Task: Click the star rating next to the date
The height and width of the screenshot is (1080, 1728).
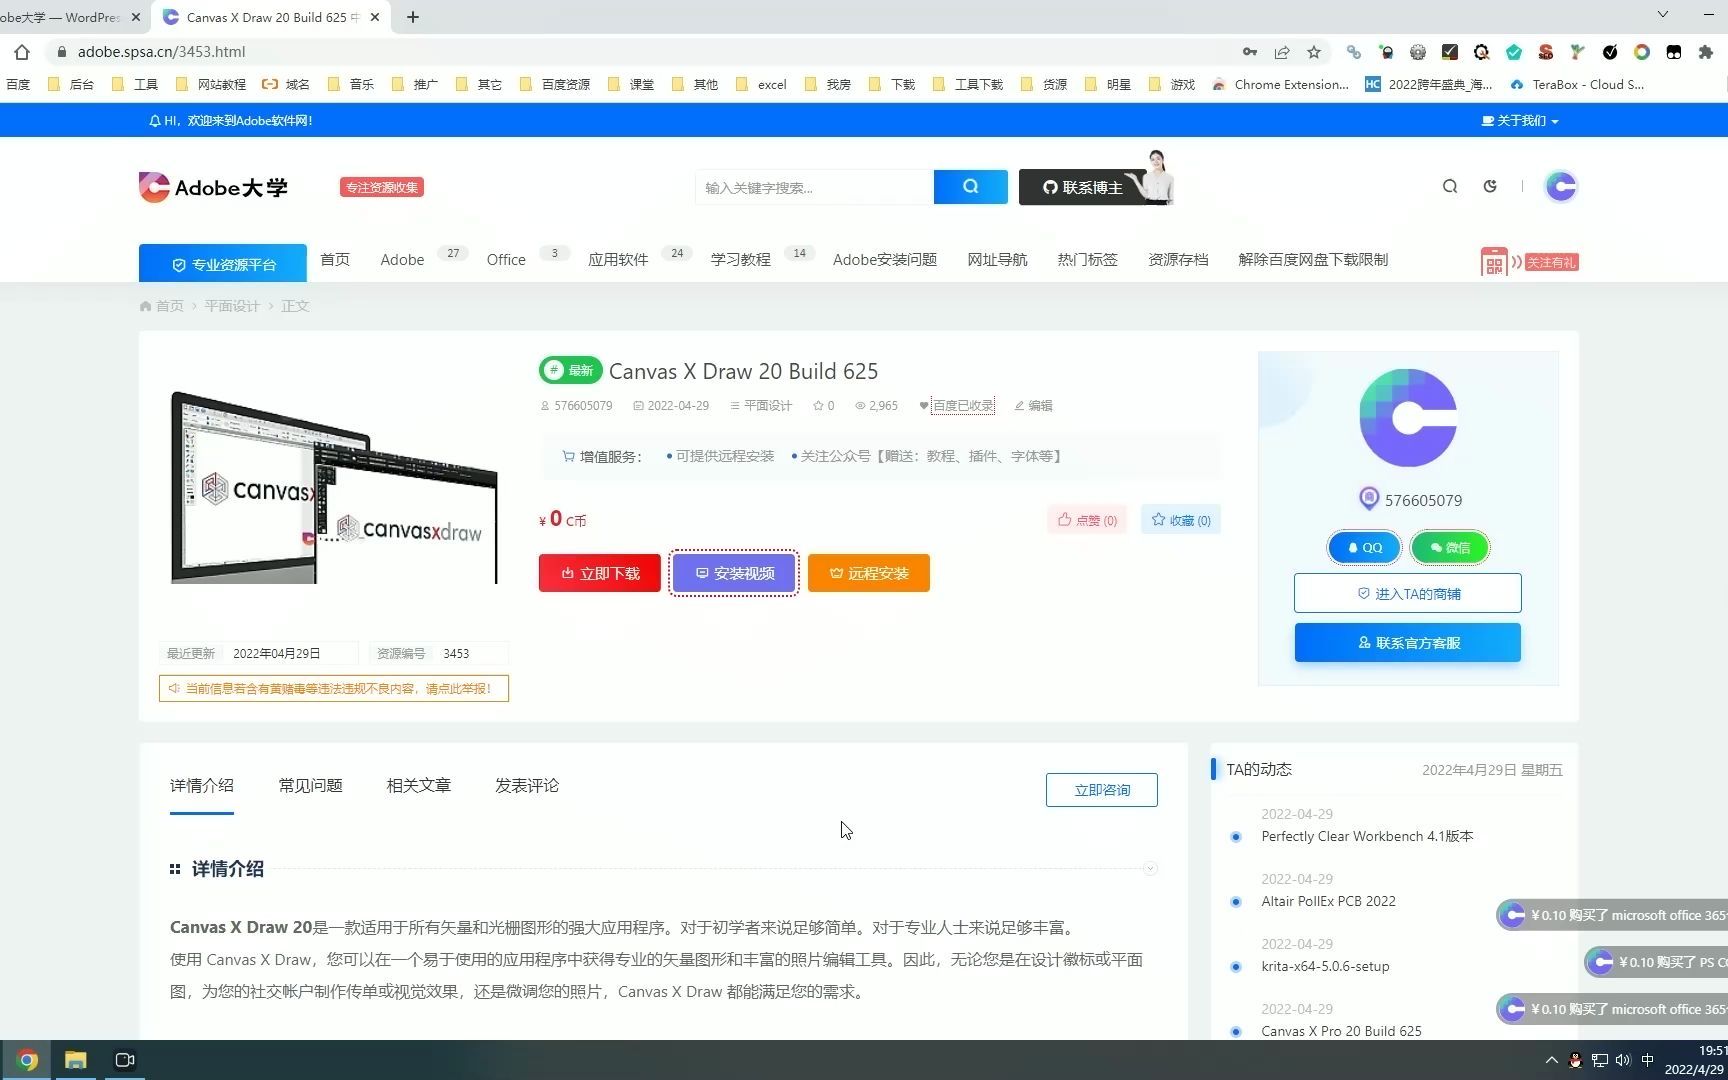Action: [x=822, y=405]
